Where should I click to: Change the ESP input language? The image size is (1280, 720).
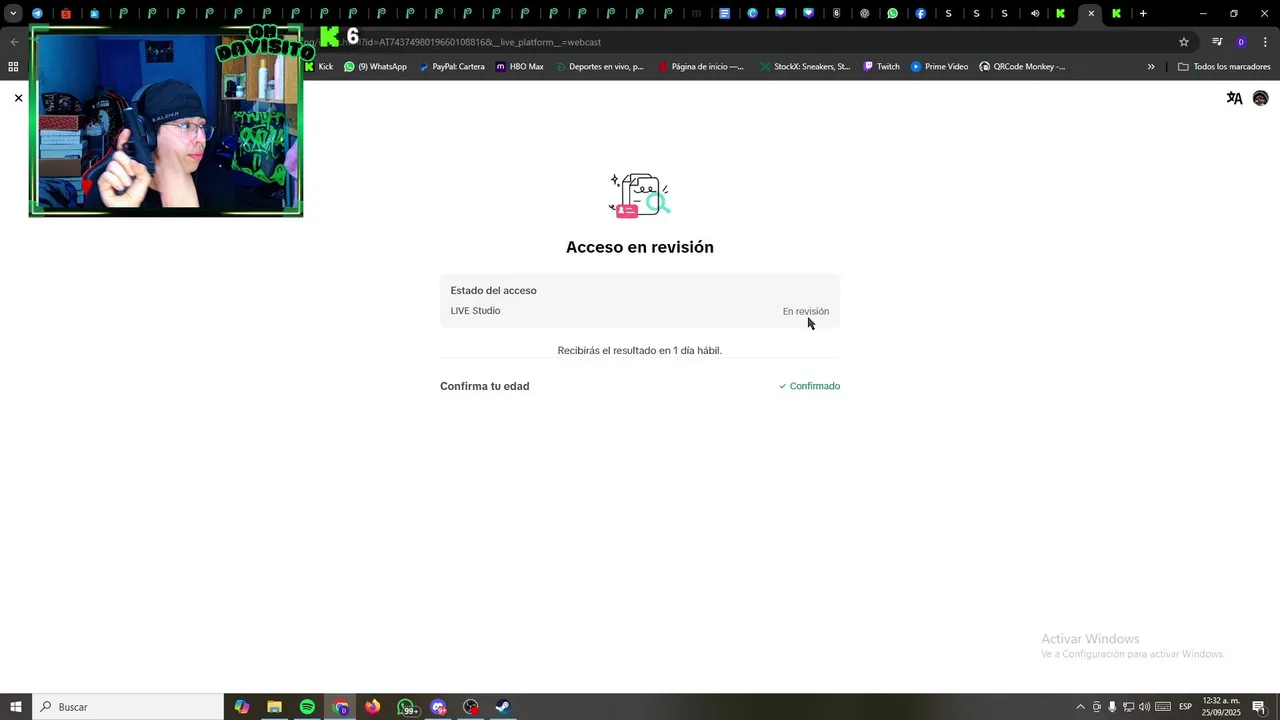point(1186,707)
